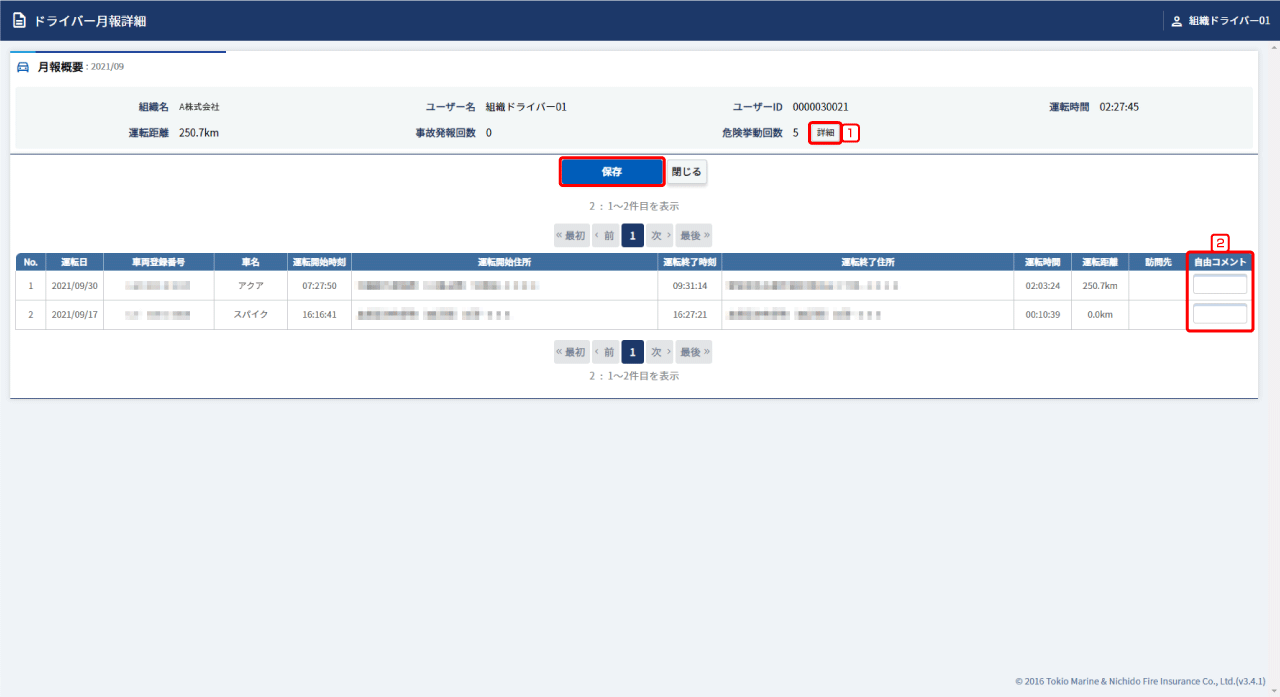
Task: Select page 1 in top pagination
Action: tap(632, 236)
